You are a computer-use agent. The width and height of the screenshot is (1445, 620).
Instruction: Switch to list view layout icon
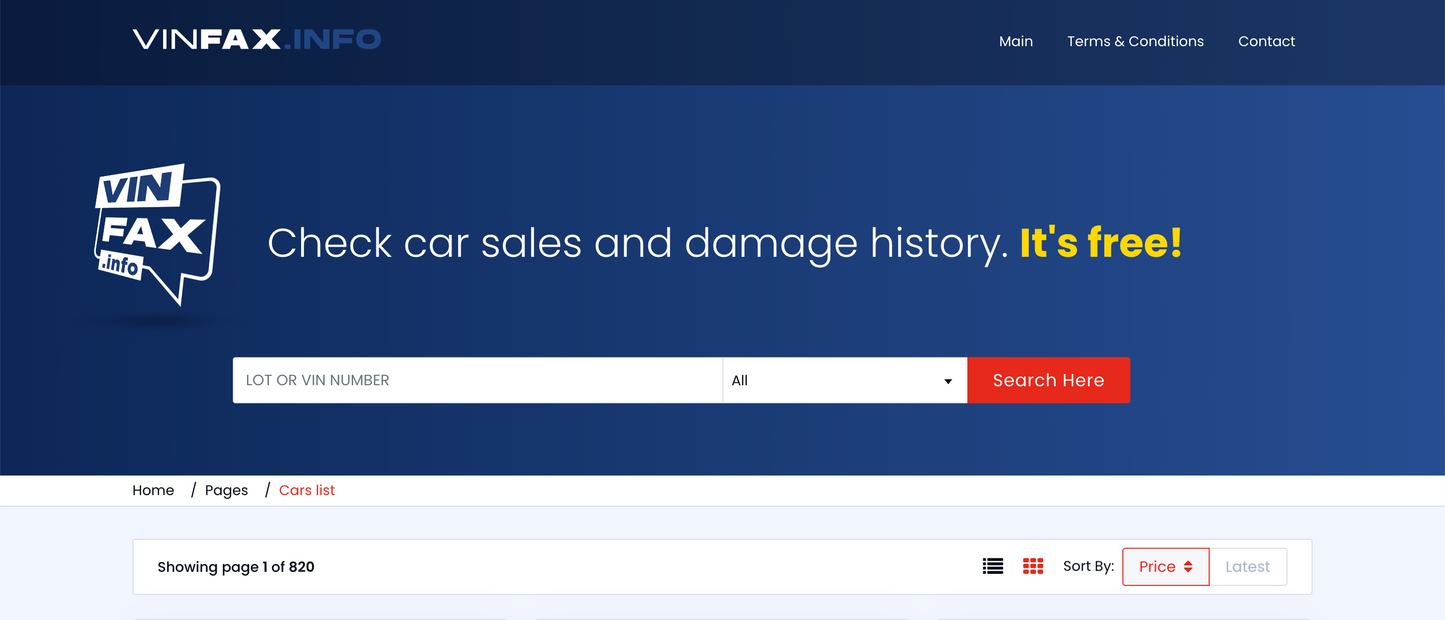click(x=992, y=567)
